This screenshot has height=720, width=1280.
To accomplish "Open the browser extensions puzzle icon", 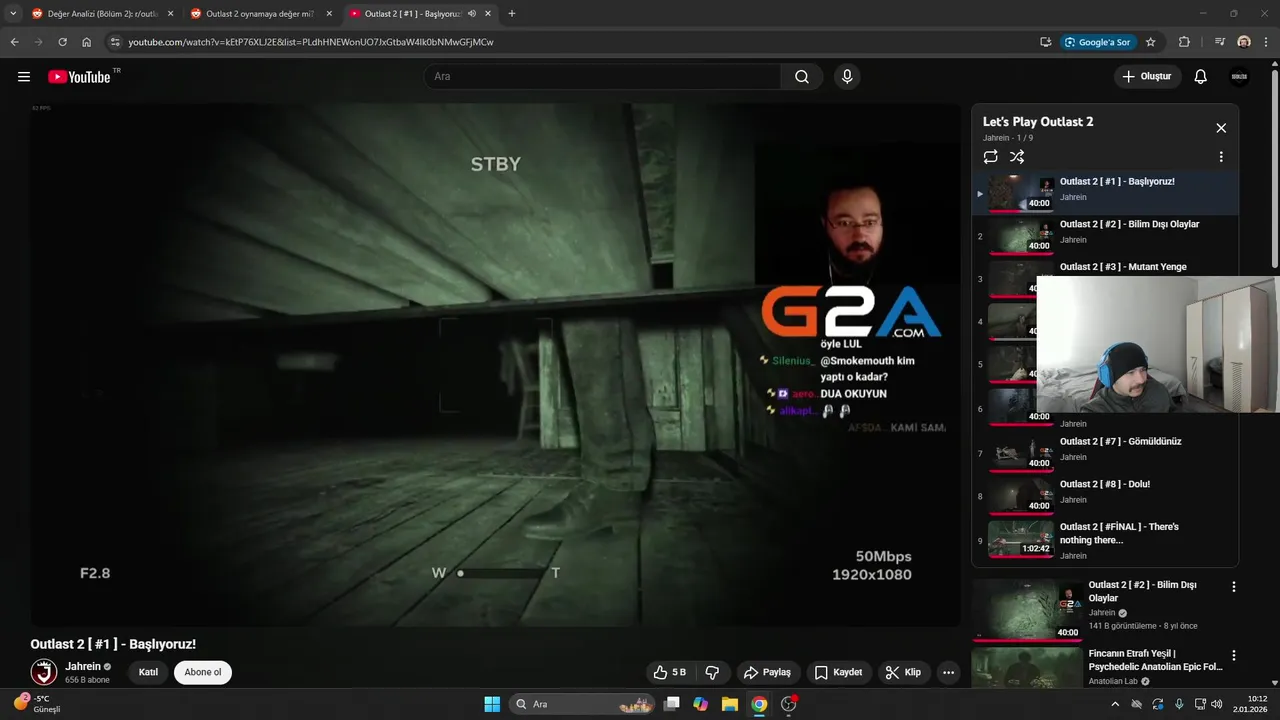I will pos(1184,42).
